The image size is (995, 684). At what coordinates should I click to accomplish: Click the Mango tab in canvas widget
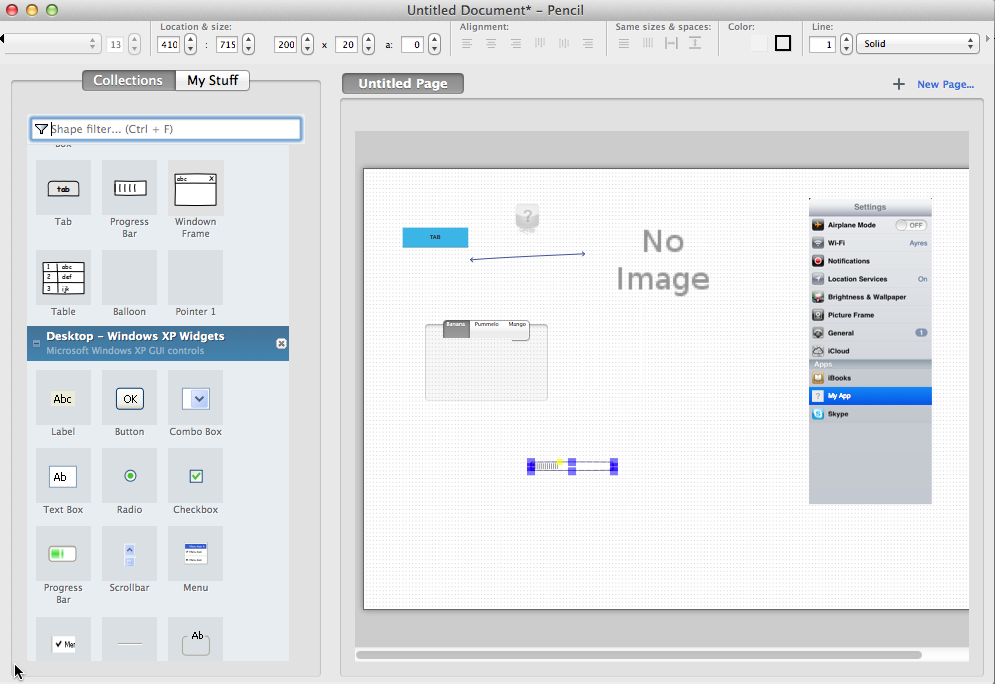pyautogui.click(x=517, y=324)
